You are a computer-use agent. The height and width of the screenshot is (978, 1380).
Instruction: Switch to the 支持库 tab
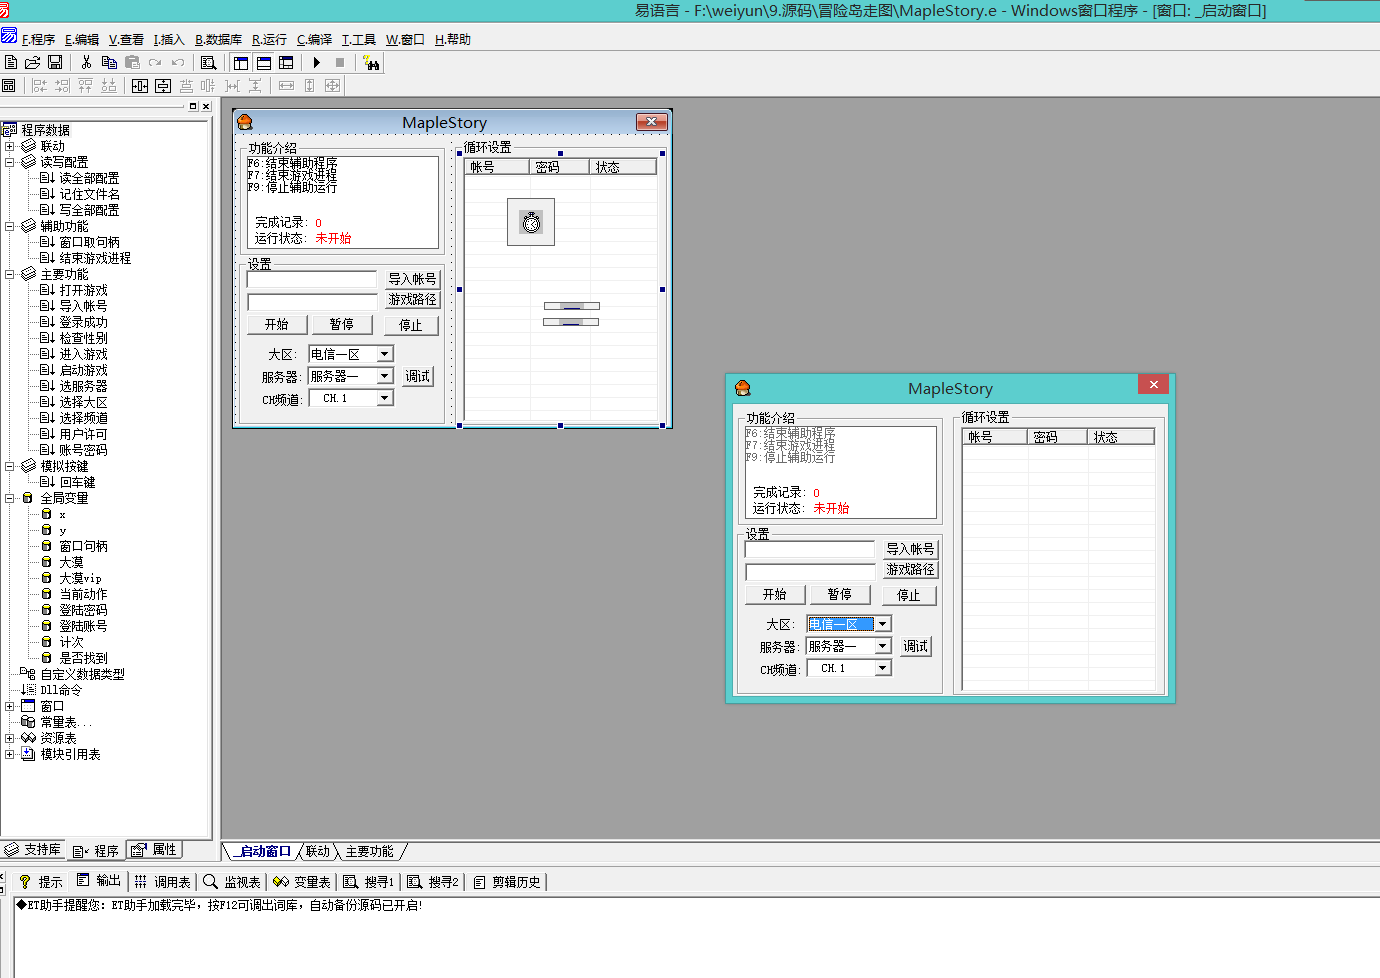(33, 850)
